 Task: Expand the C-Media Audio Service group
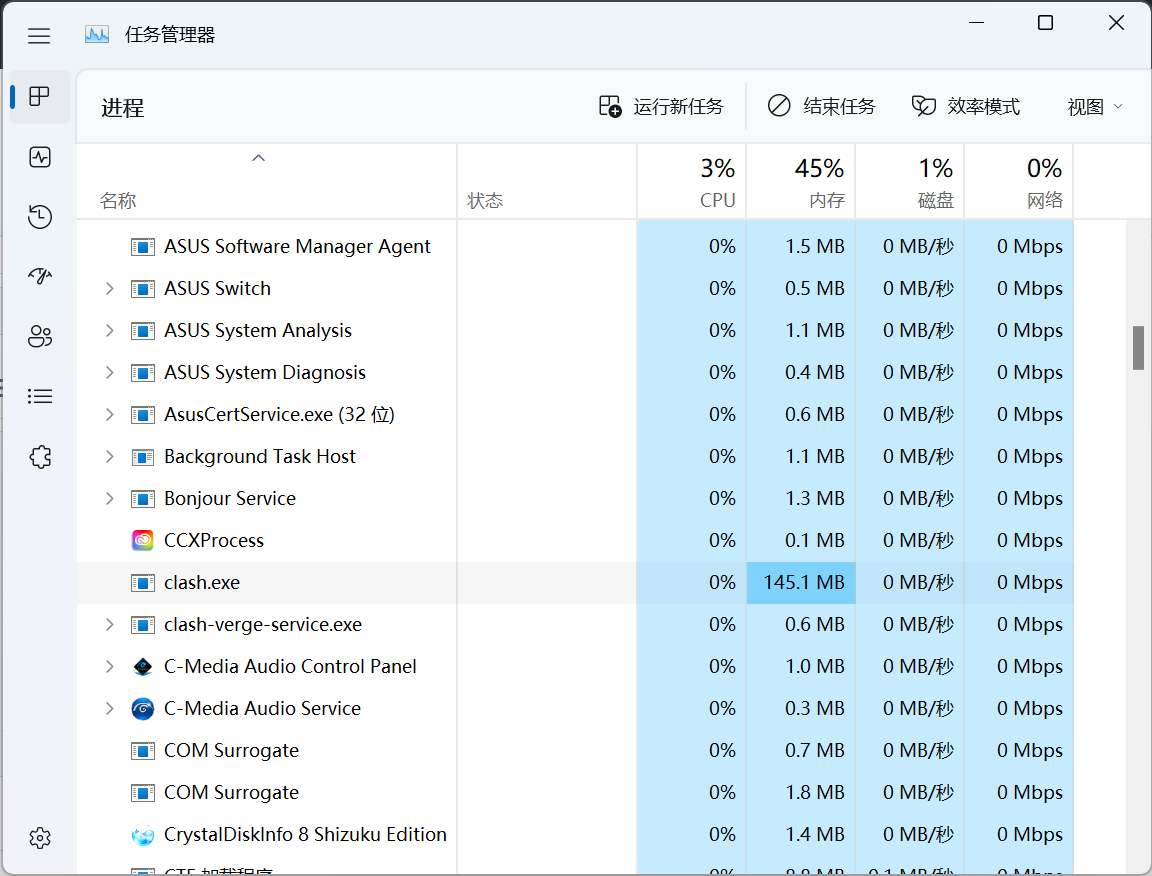coord(109,708)
